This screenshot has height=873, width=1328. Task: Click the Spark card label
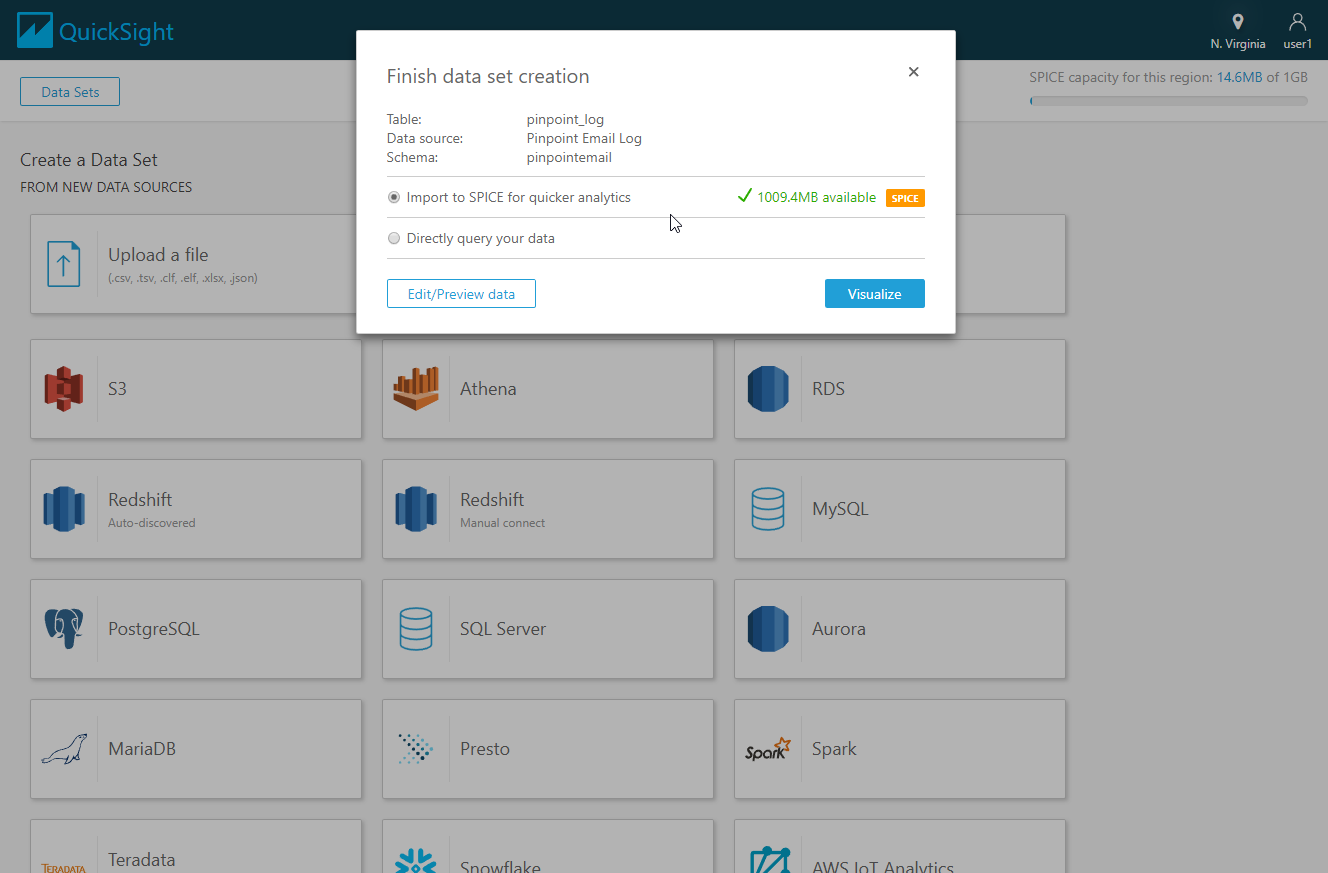click(x=834, y=749)
